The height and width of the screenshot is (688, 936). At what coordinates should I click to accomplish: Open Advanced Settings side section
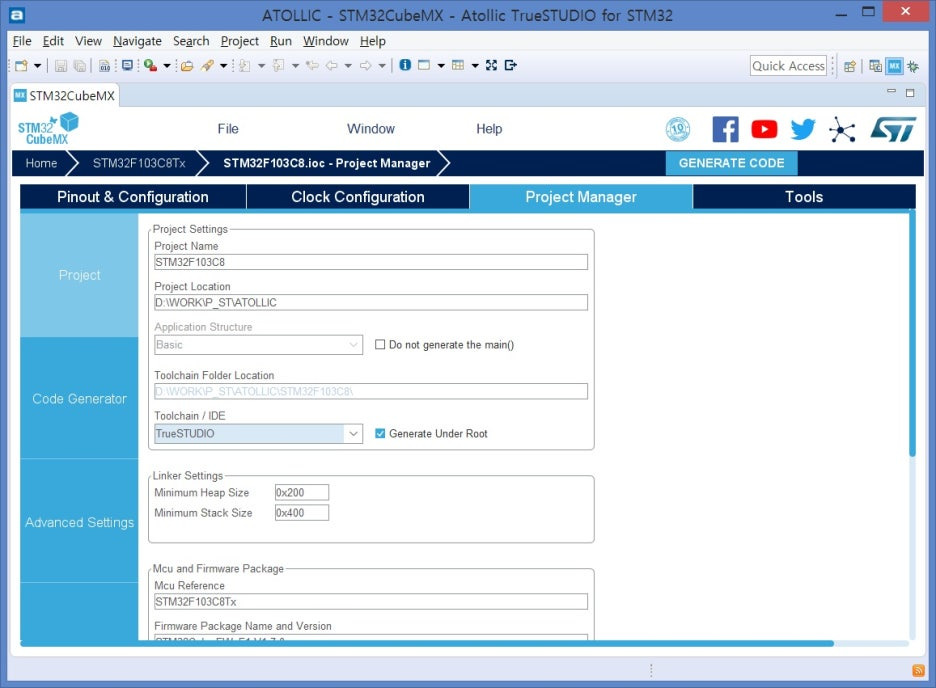(x=79, y=522)
